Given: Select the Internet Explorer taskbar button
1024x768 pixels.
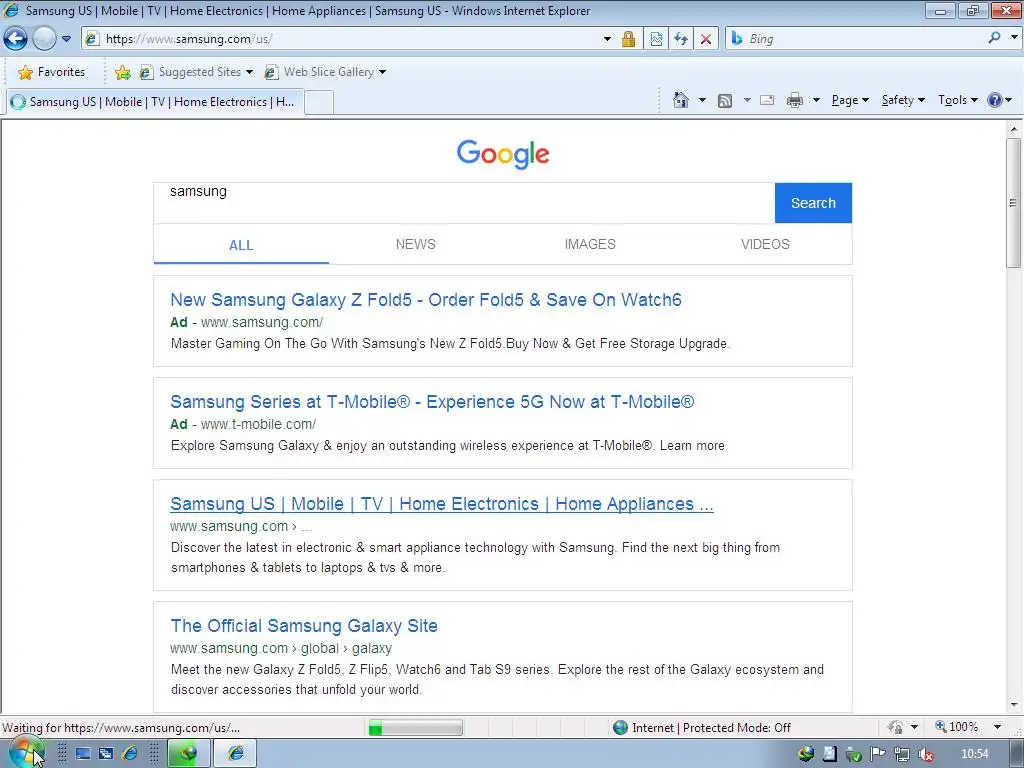Looking at the screenshot, I should [x=235, y=754].
